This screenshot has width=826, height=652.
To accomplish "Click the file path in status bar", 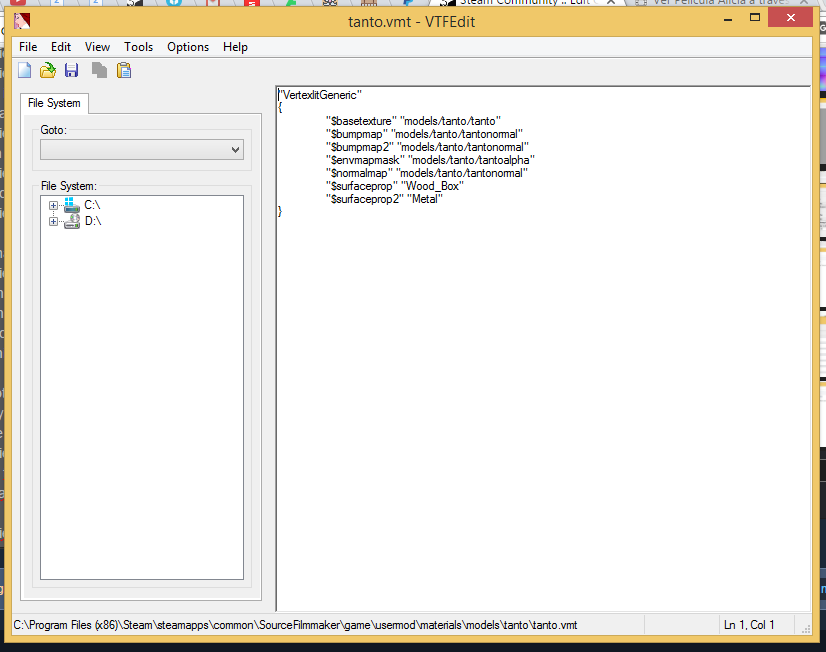I will 295,625.
